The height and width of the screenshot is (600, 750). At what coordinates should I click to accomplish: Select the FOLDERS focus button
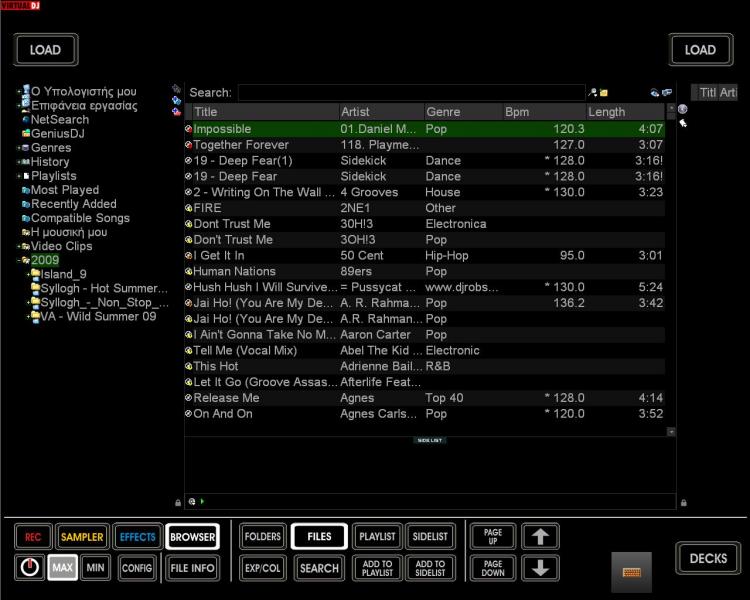point(263,536)
